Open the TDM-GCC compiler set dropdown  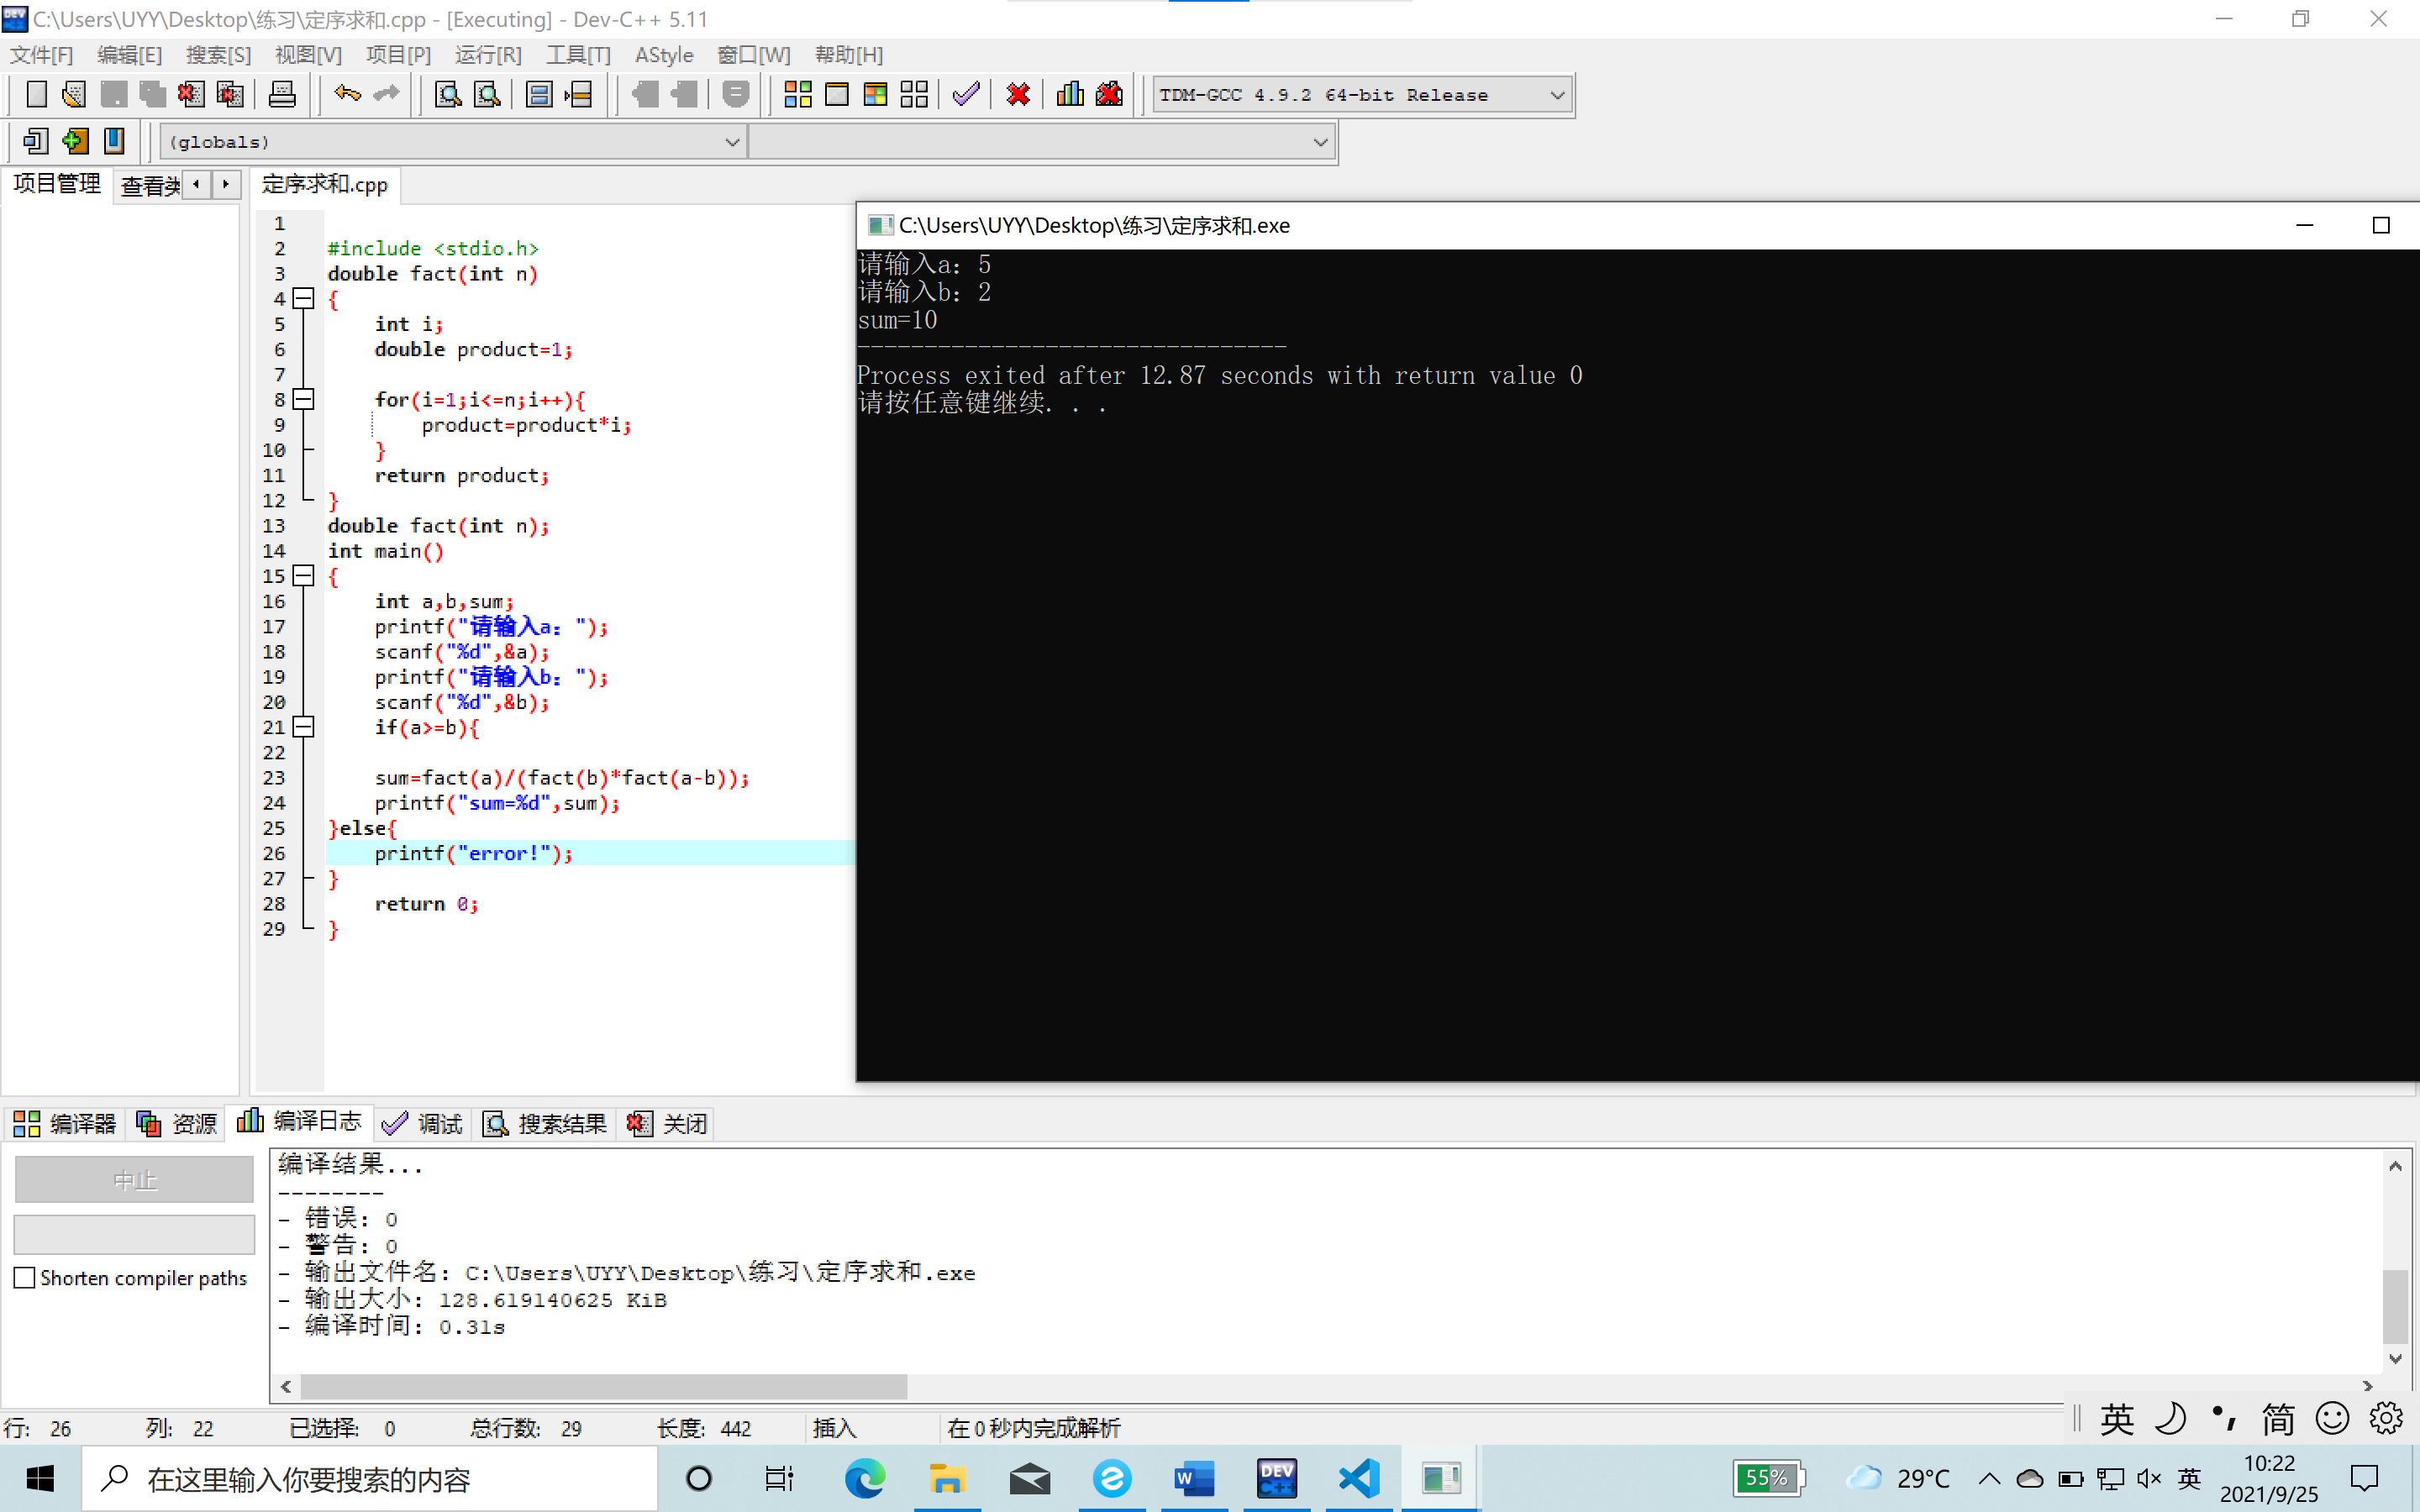pyautogui.click(x=1556, y=95)
